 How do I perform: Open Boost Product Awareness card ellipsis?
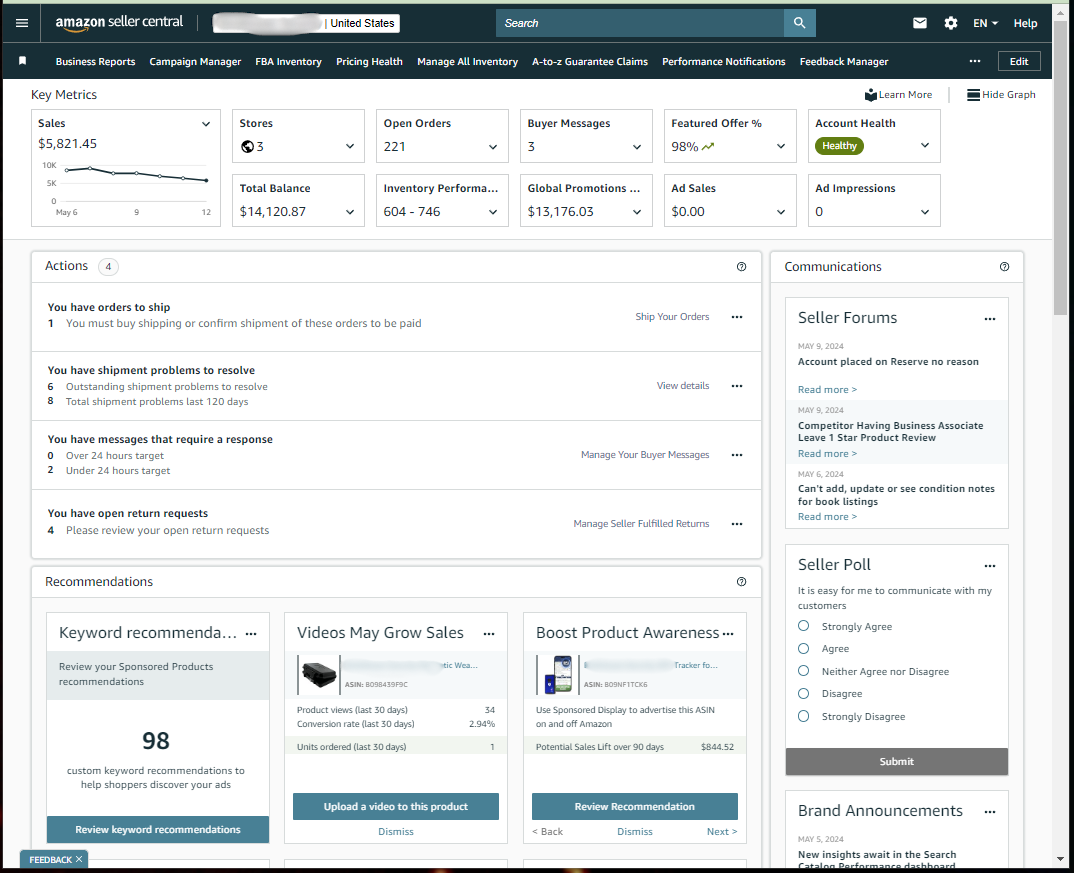728,634
